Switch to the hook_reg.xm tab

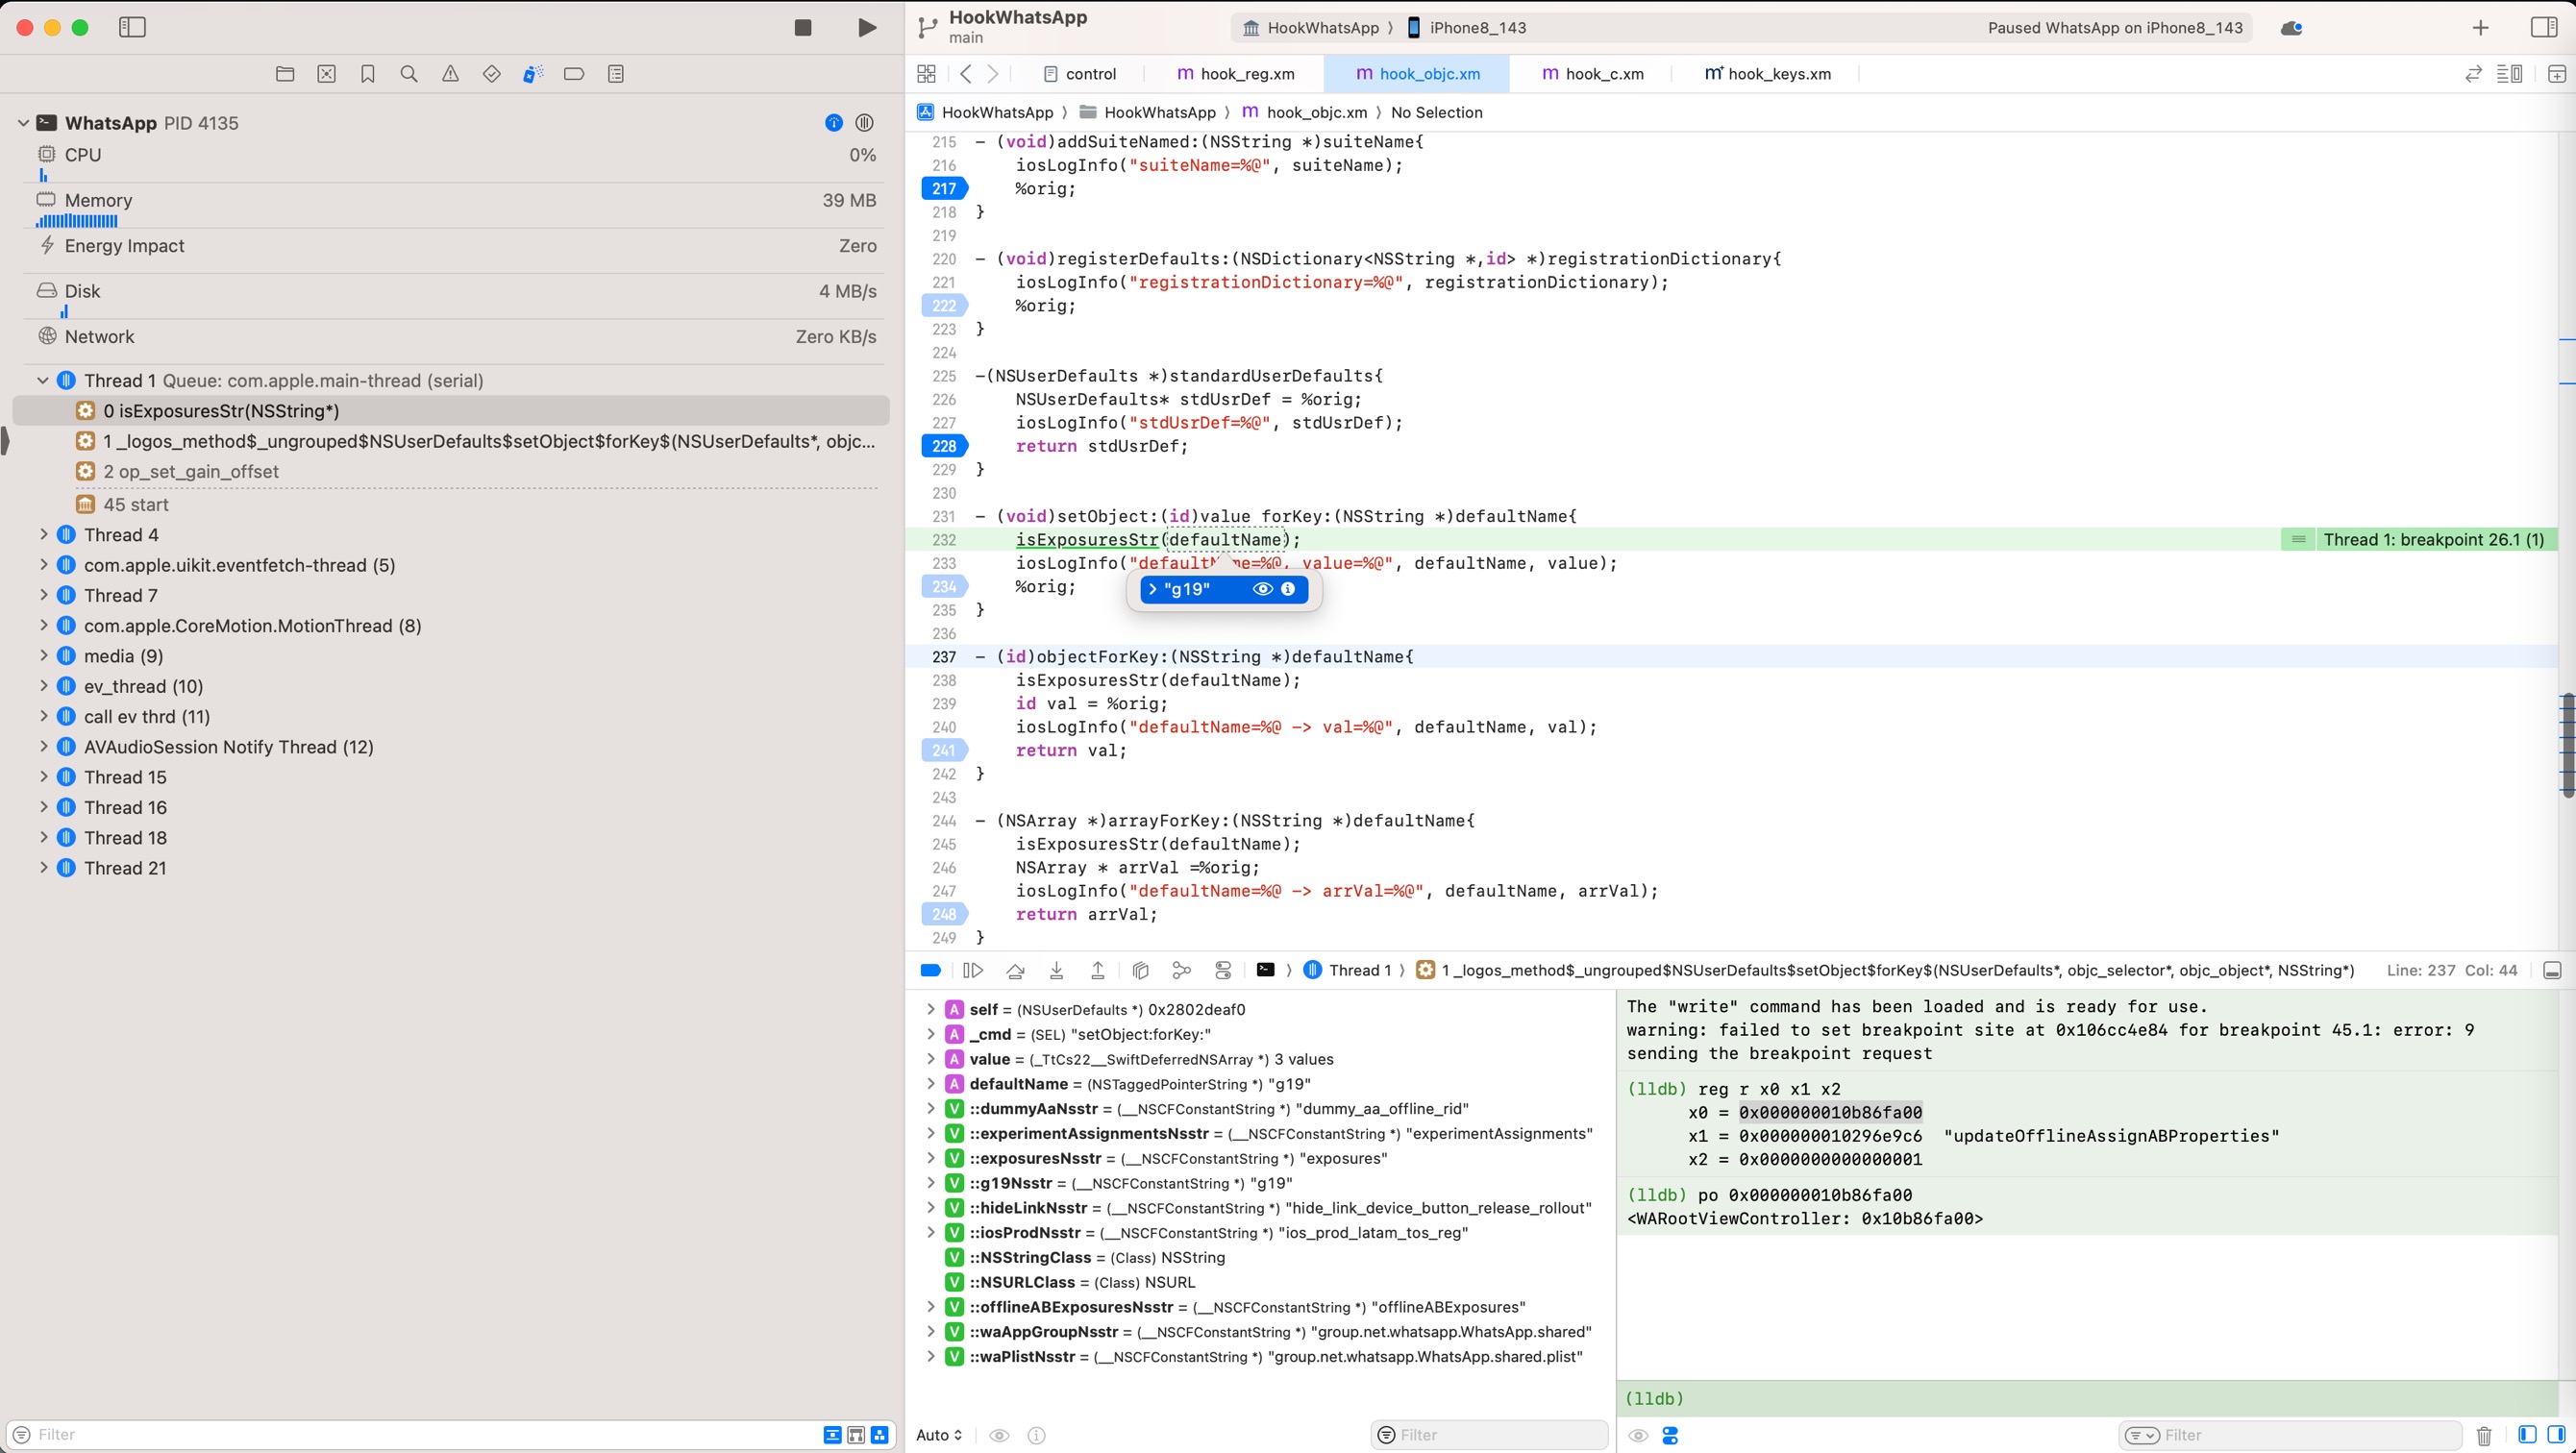tap(1235, 74)
